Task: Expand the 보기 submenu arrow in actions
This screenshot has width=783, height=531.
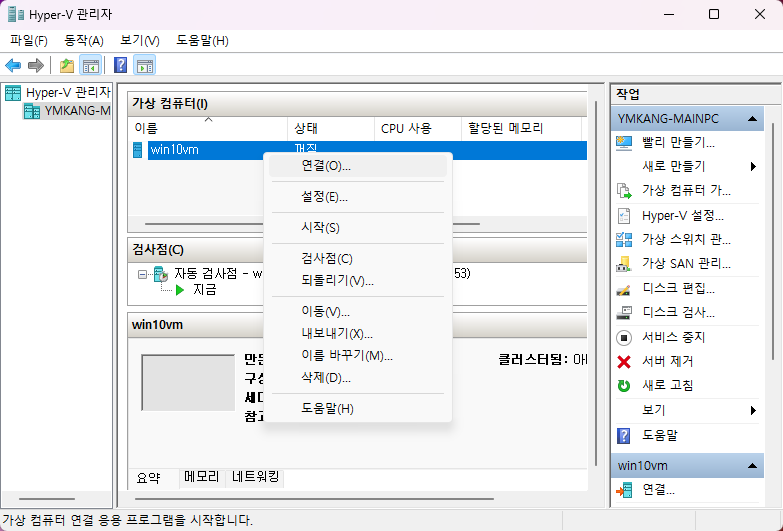Action: coord(753,411)
